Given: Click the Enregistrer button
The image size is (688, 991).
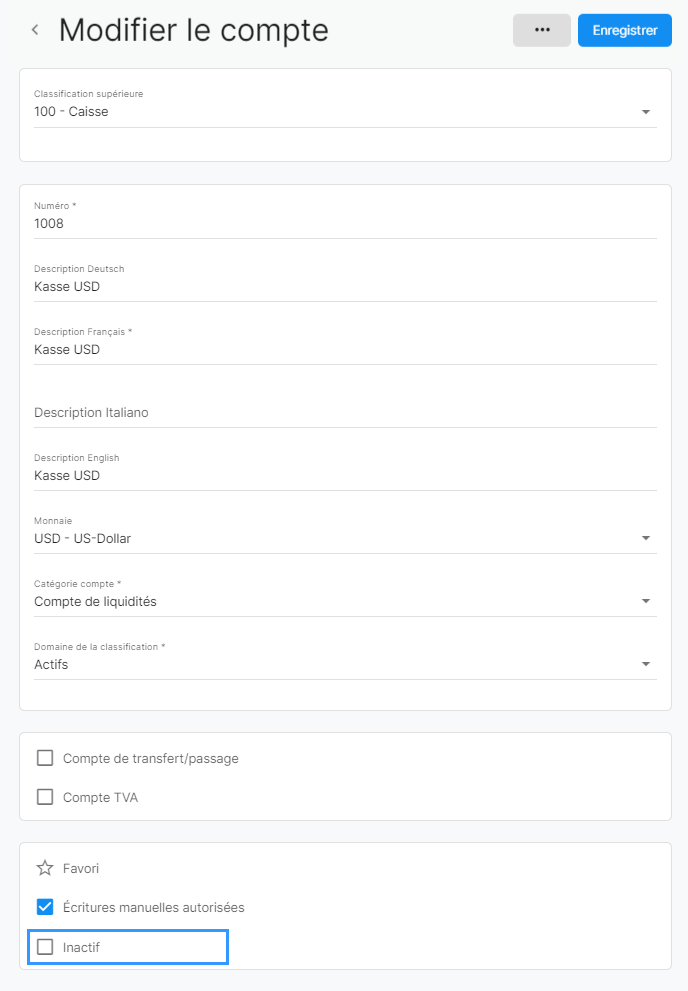Looking at the screenshot, I should tap(624, 30).
